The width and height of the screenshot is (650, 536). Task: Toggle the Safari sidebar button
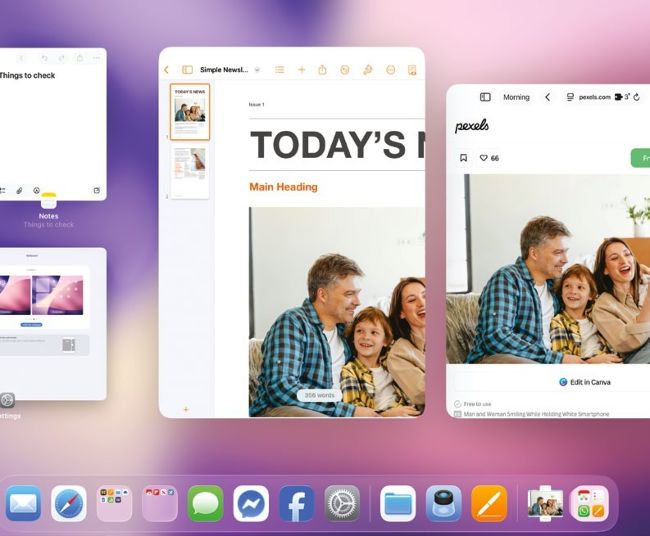485,97
